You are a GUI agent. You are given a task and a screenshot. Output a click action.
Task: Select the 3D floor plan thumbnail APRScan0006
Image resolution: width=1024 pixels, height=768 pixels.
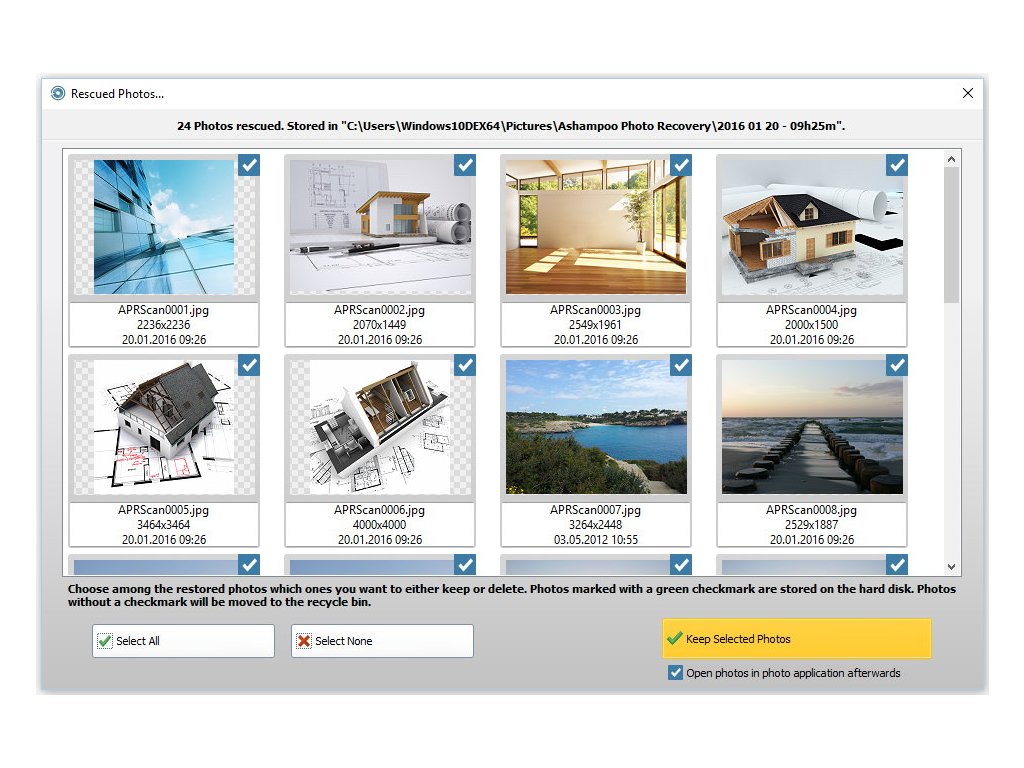(380, 427)
